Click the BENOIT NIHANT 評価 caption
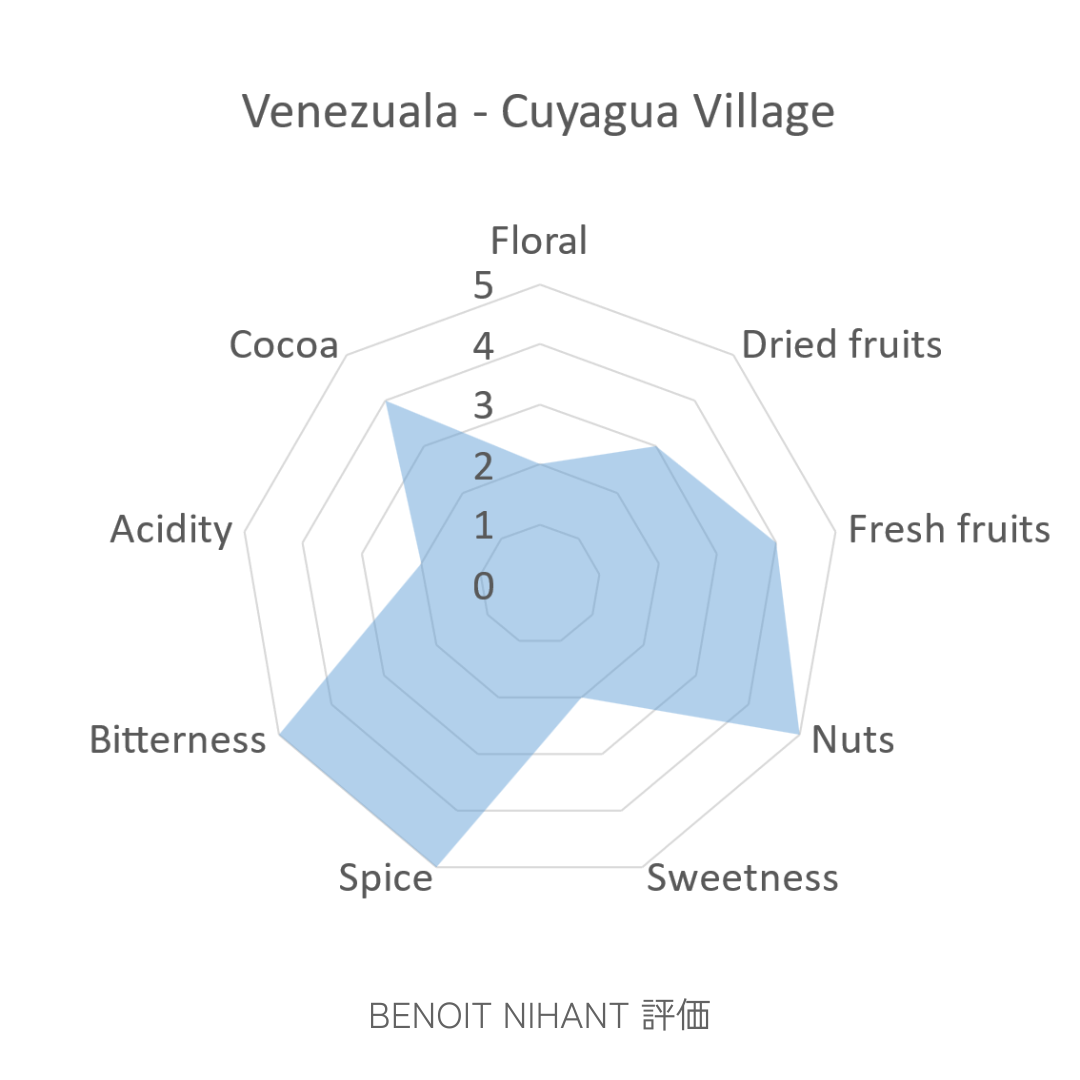Viewport: 1080px width, 1080px height. coord(539,1016)
